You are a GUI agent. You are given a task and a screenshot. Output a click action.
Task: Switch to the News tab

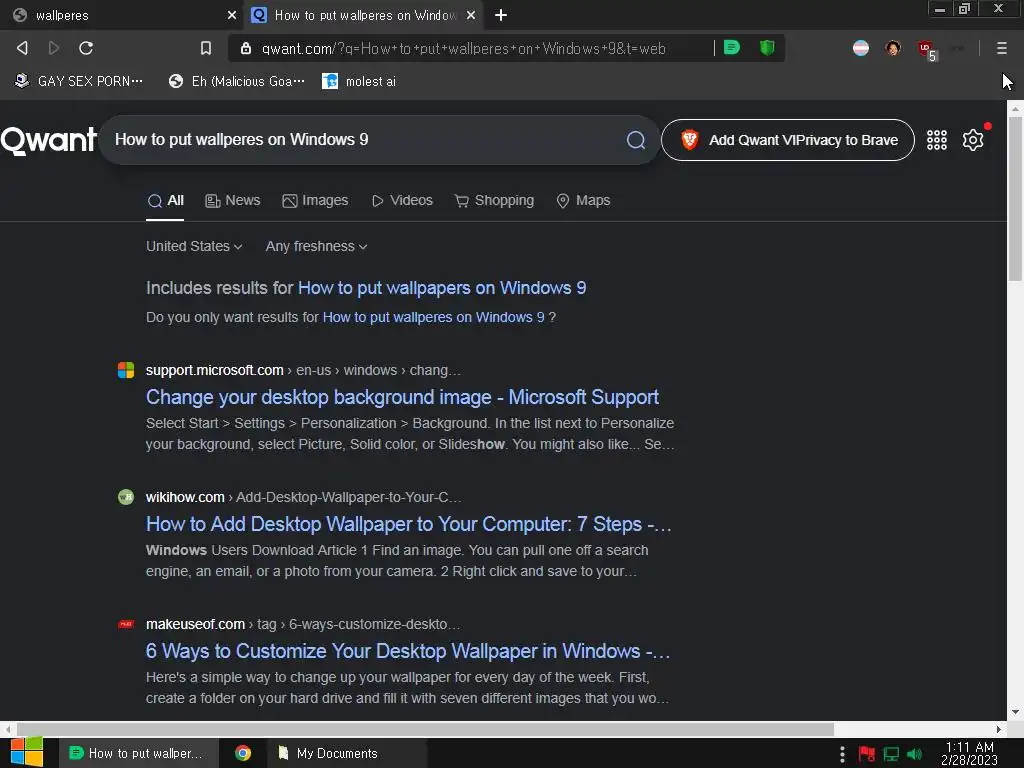coord(232,200)
